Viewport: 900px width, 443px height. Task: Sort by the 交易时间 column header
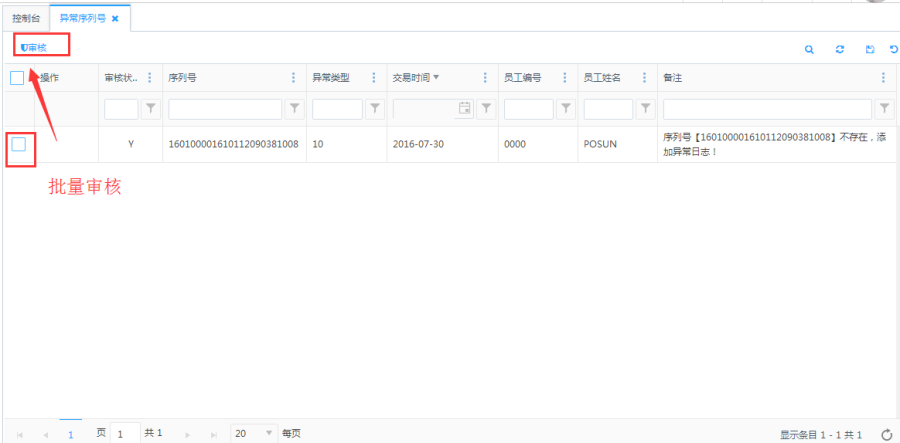pyautogui.click(x=411, y=78)
